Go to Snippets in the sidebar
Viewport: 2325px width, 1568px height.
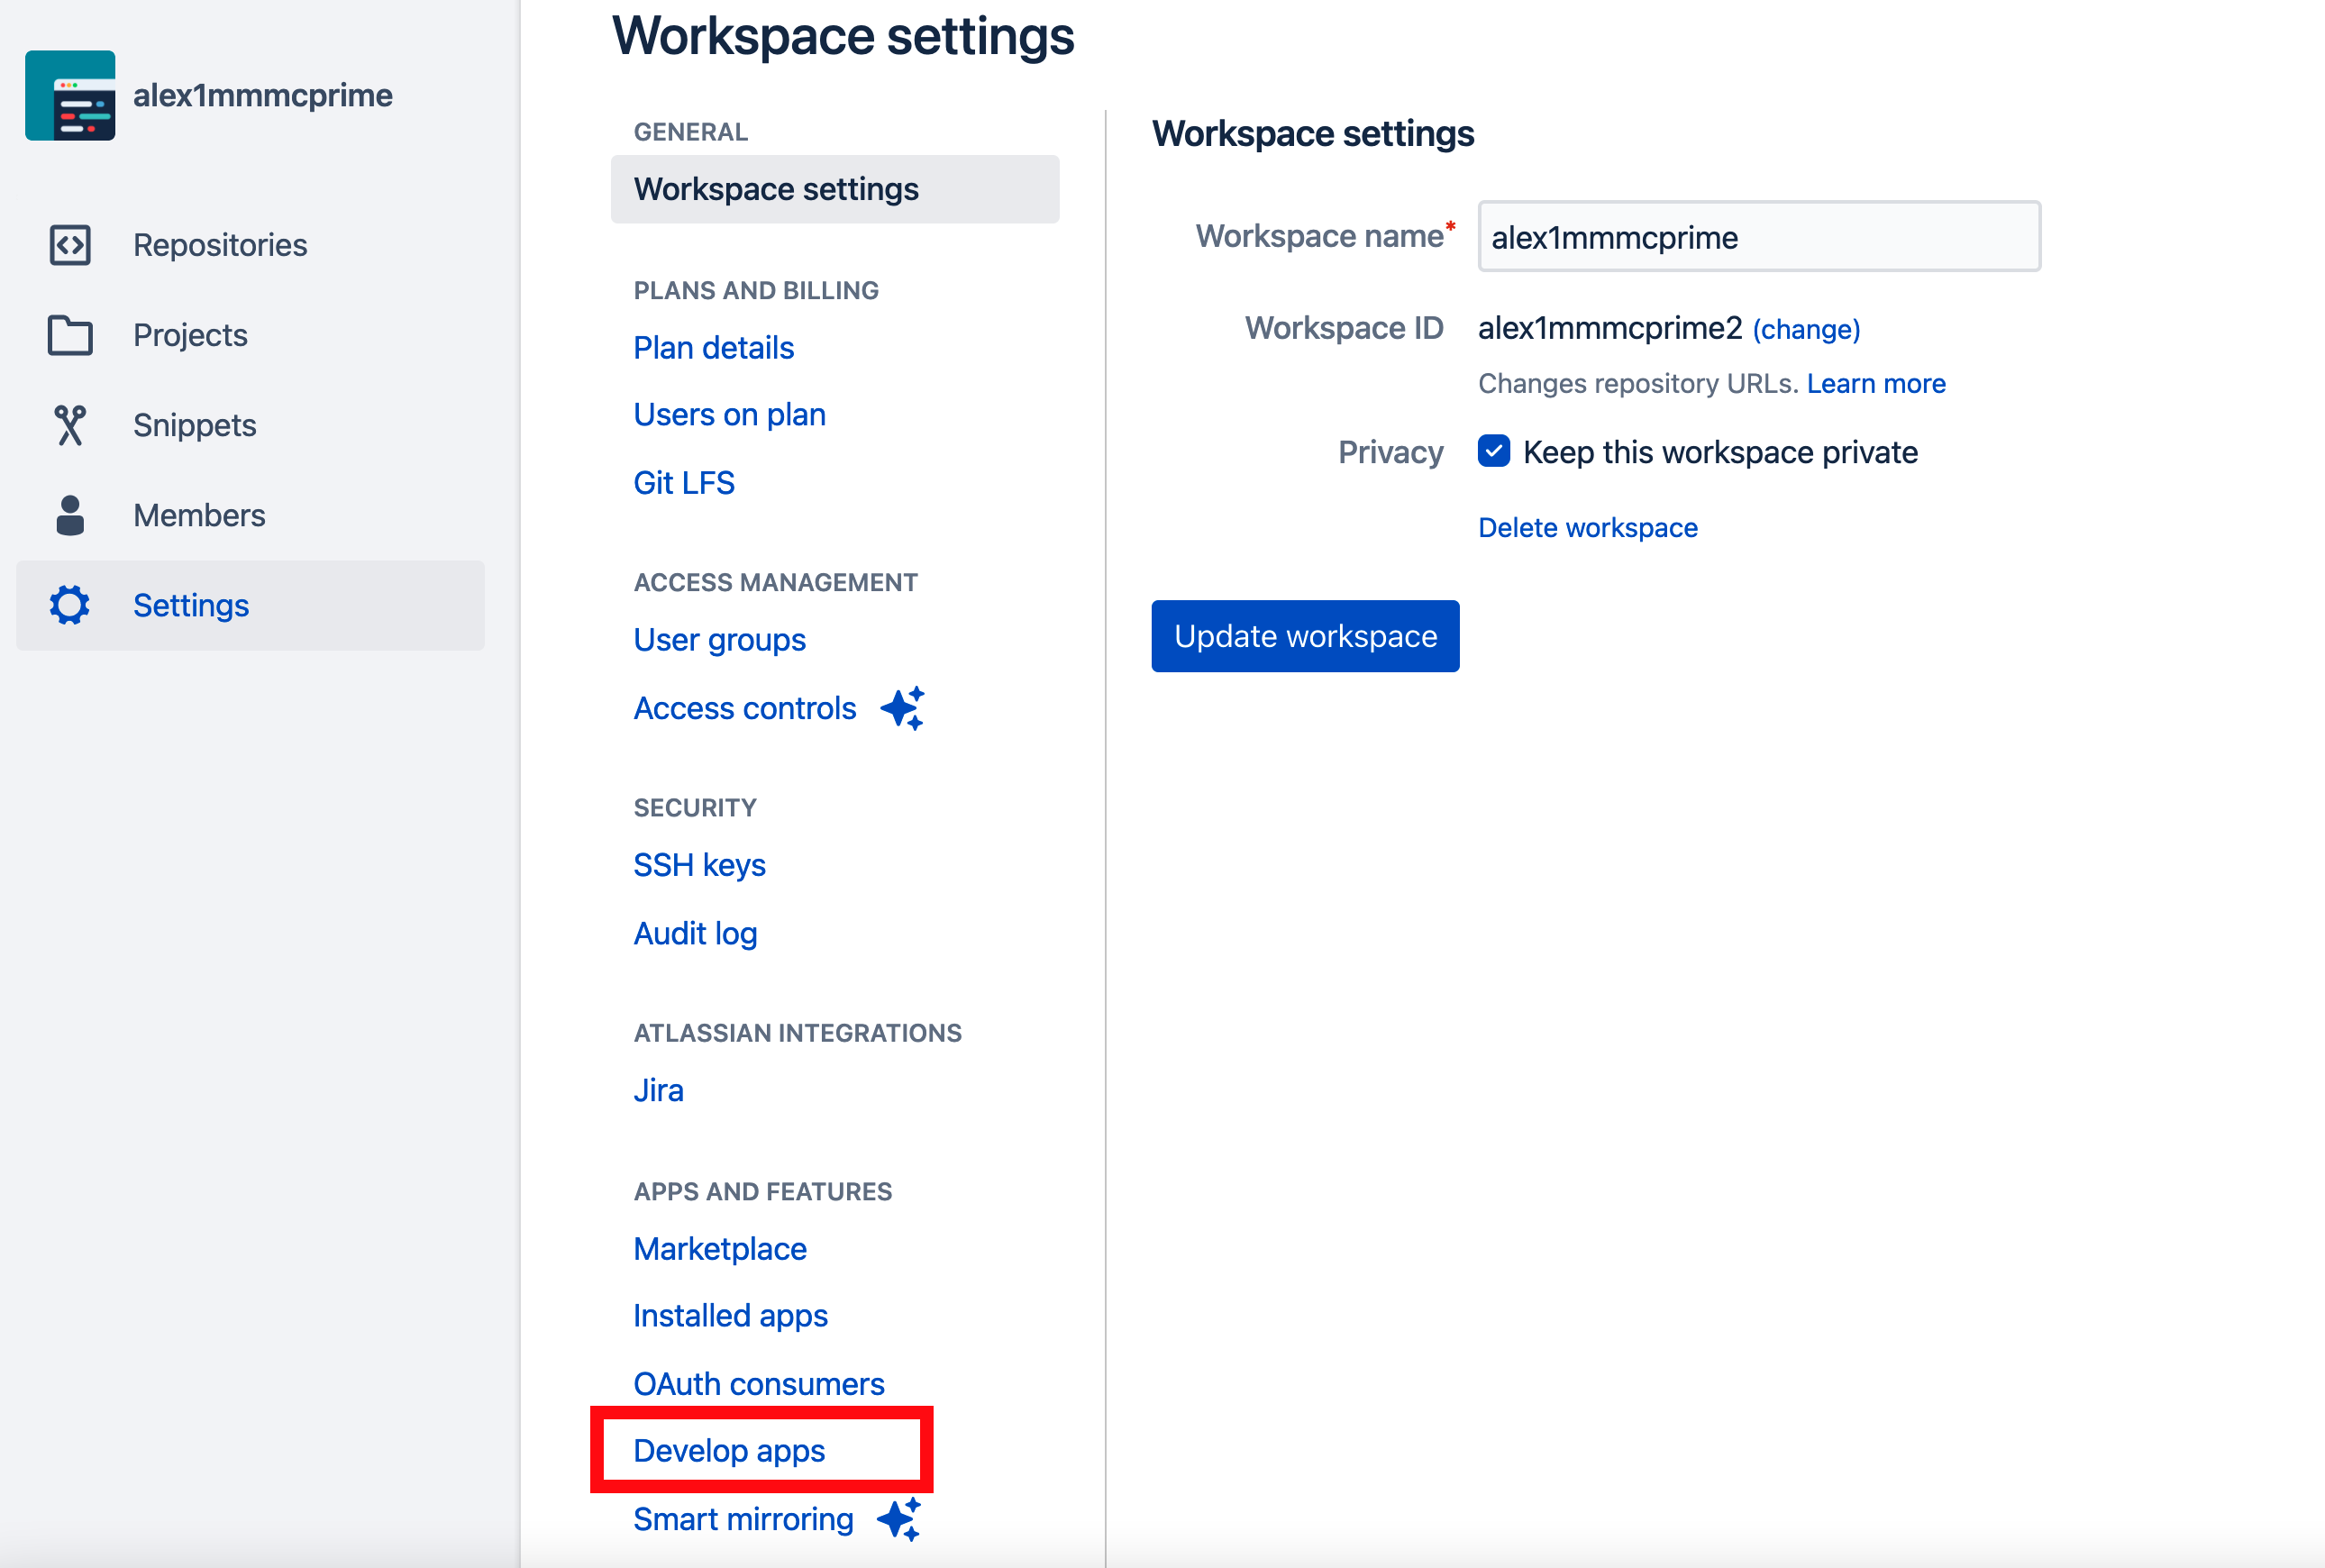(x=250, y=425)
